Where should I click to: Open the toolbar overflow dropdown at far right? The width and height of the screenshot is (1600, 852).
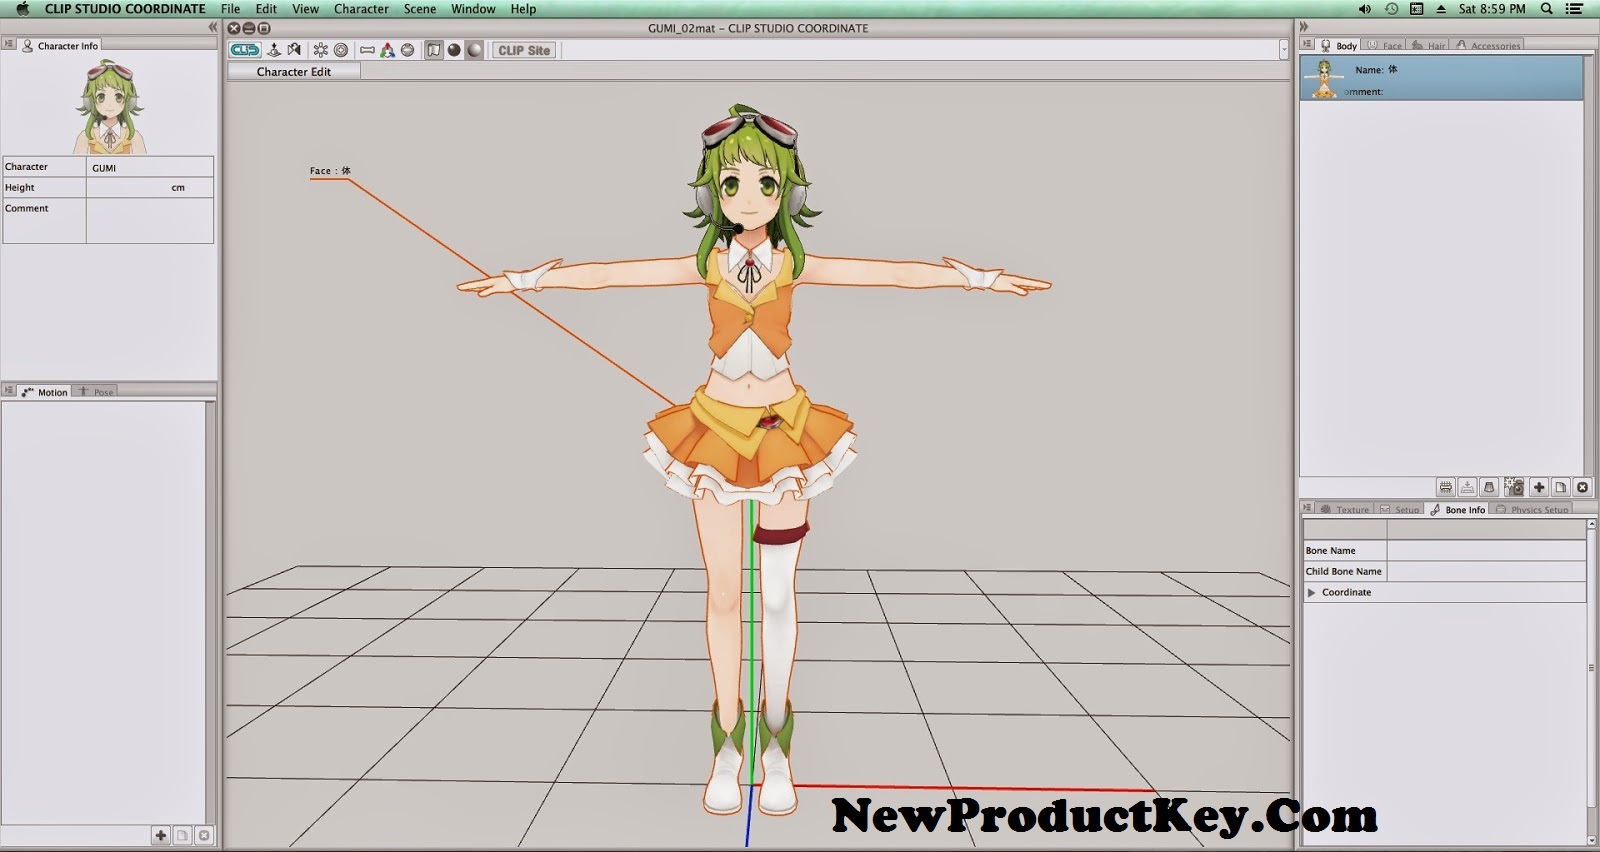pyautogui.click(x=1284, y=50)
